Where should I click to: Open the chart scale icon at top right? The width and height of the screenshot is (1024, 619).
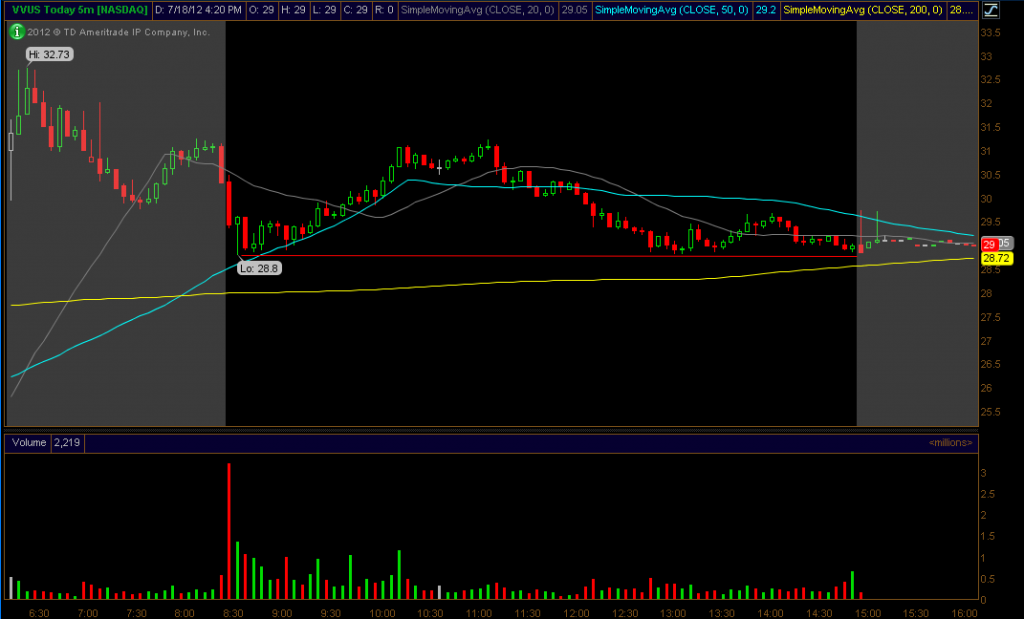pyautogui.click(x=989, y=10)
